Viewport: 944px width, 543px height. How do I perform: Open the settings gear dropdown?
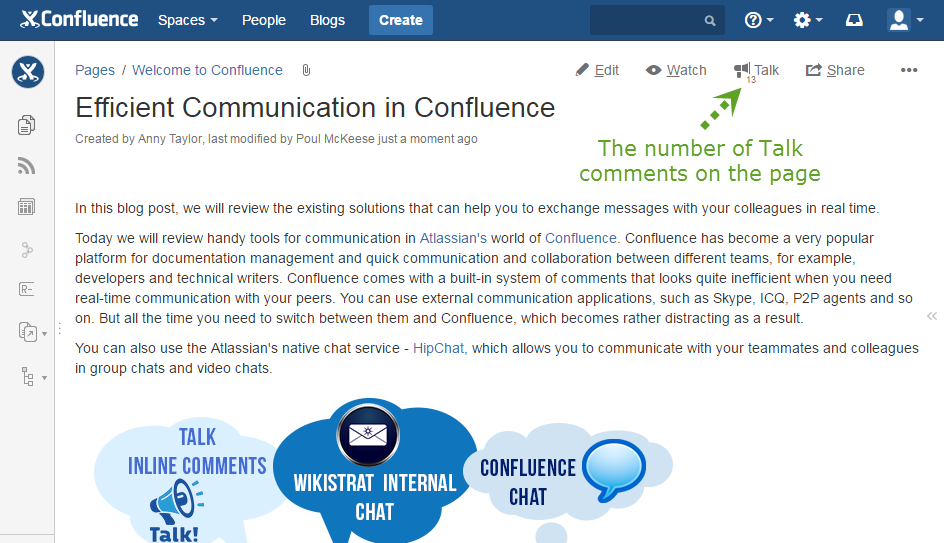[x=807, y=20]
